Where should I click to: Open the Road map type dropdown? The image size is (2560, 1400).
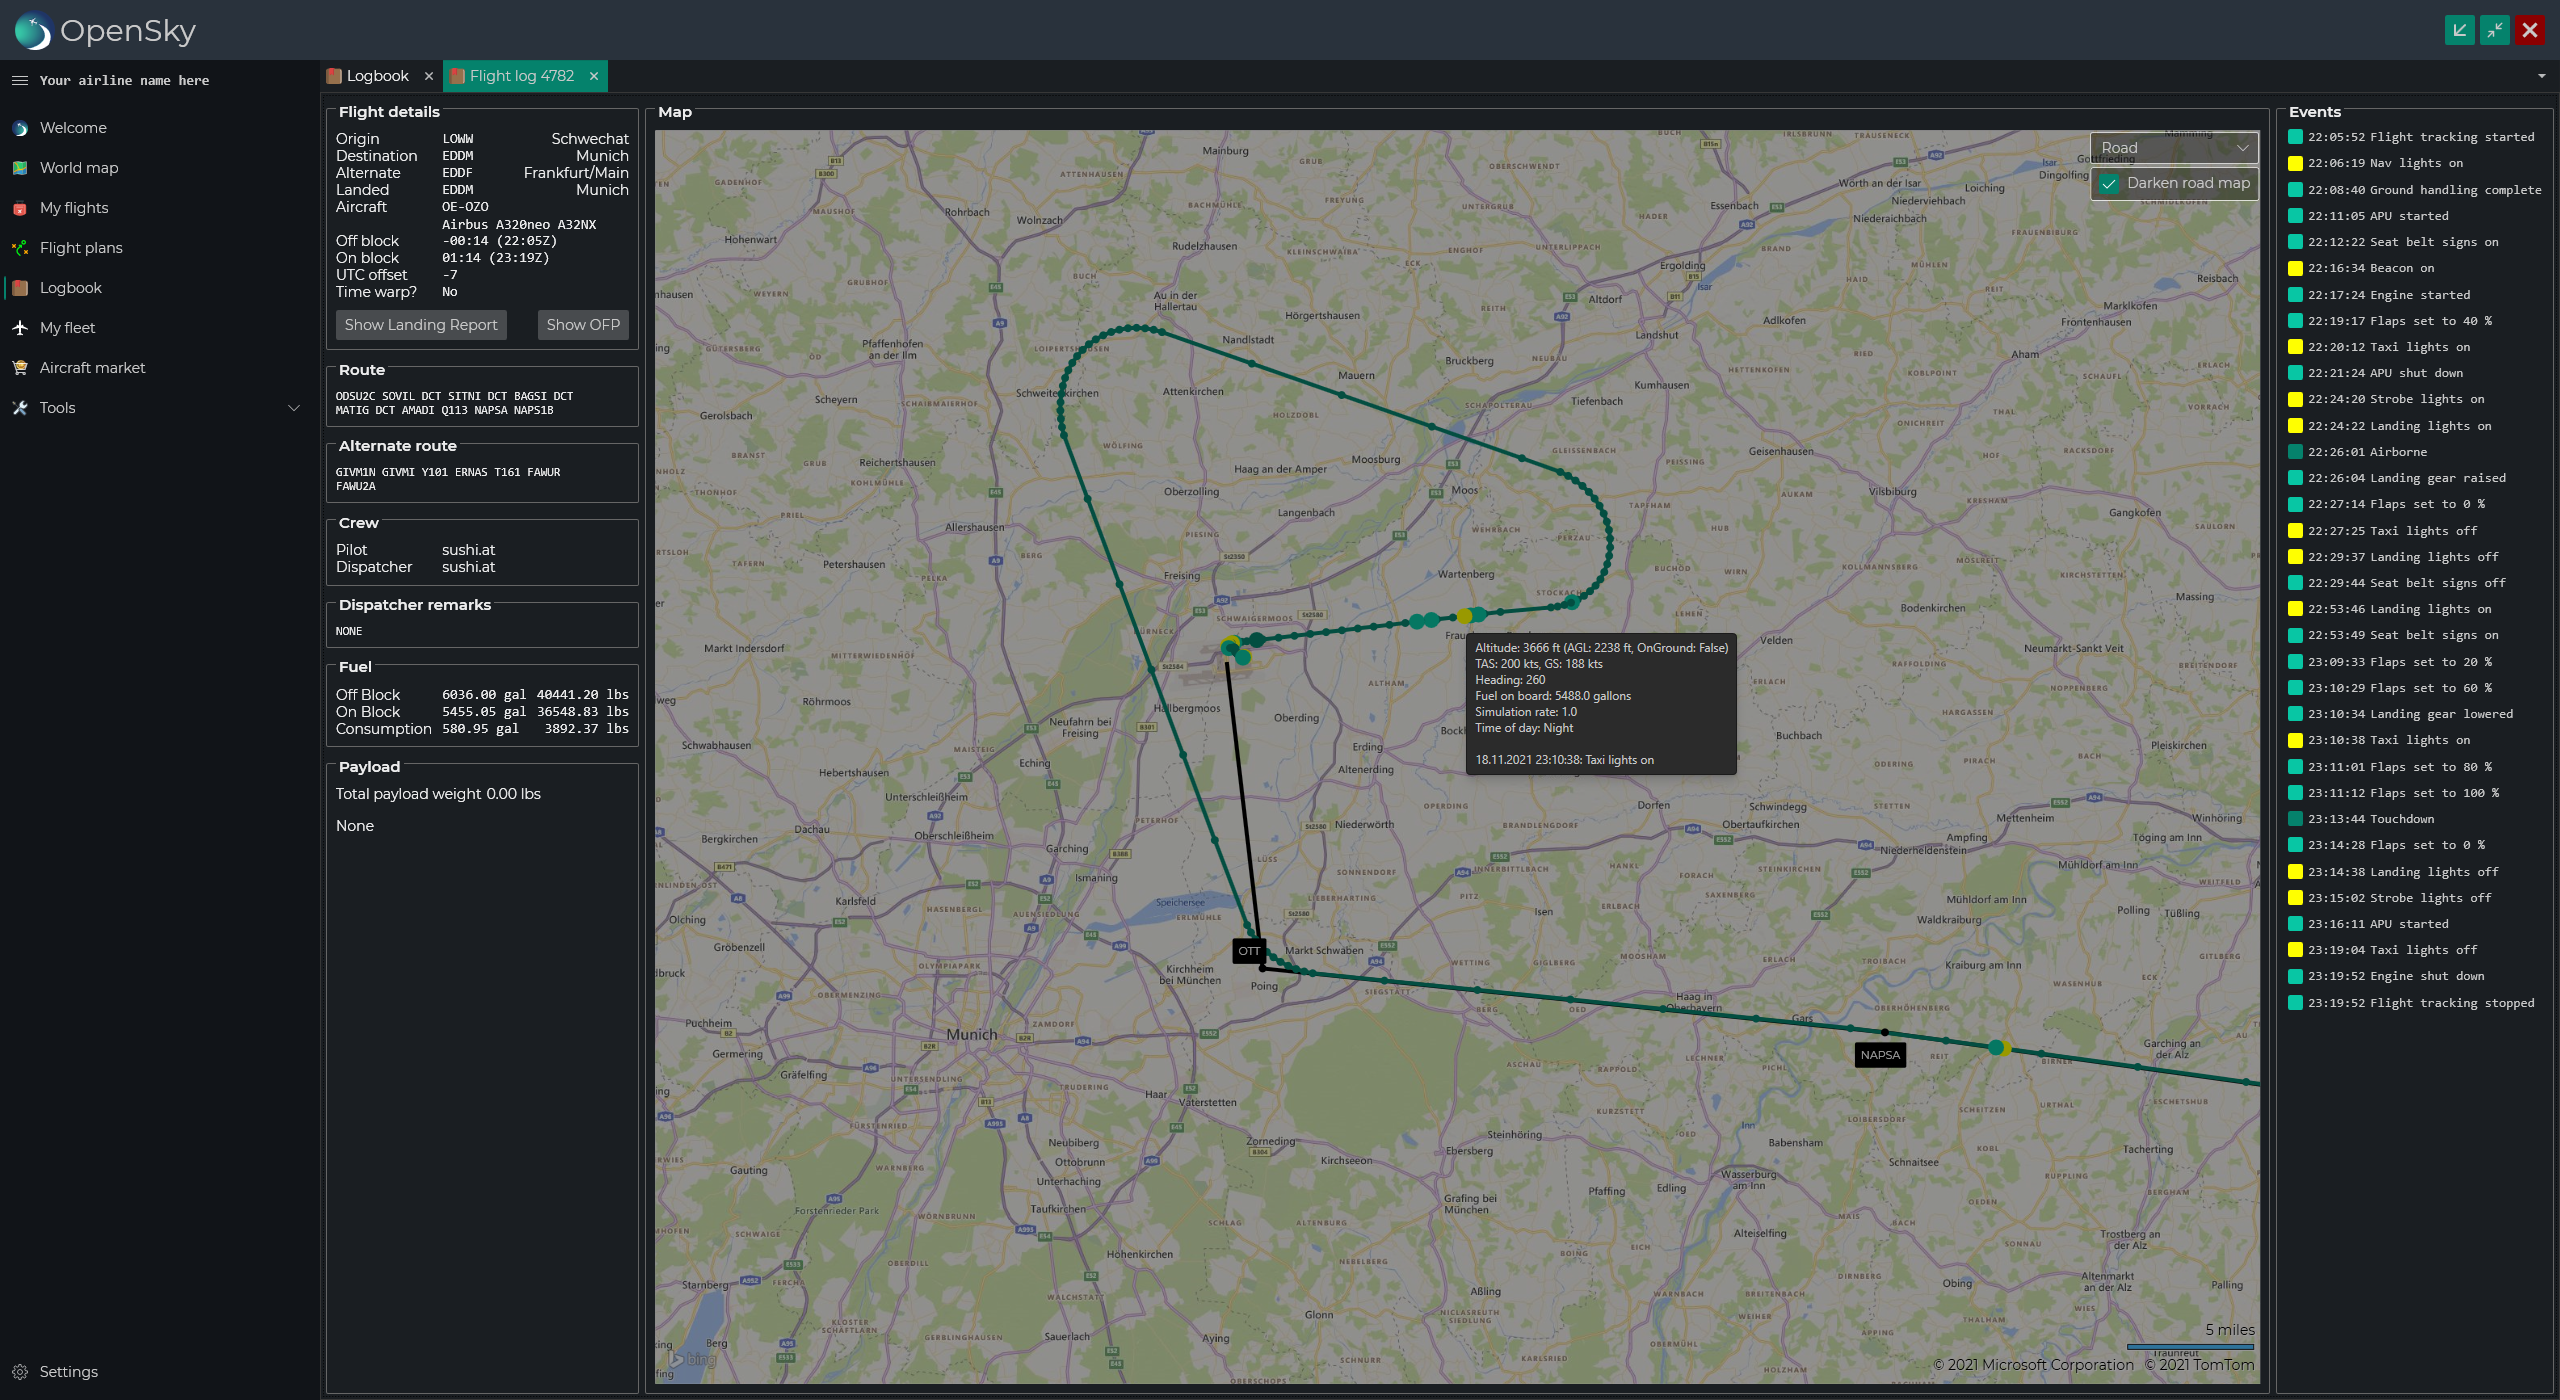[2173, 148]
